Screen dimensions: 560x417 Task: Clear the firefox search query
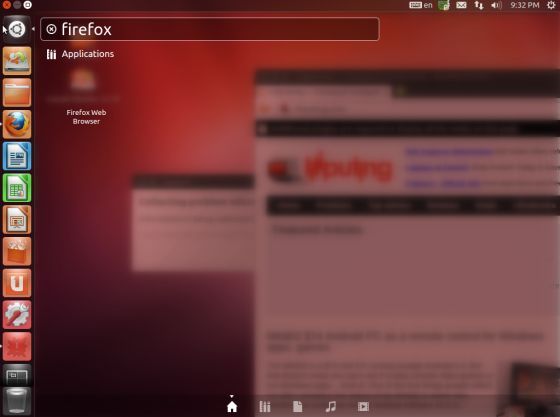click(x=51, y=29)
